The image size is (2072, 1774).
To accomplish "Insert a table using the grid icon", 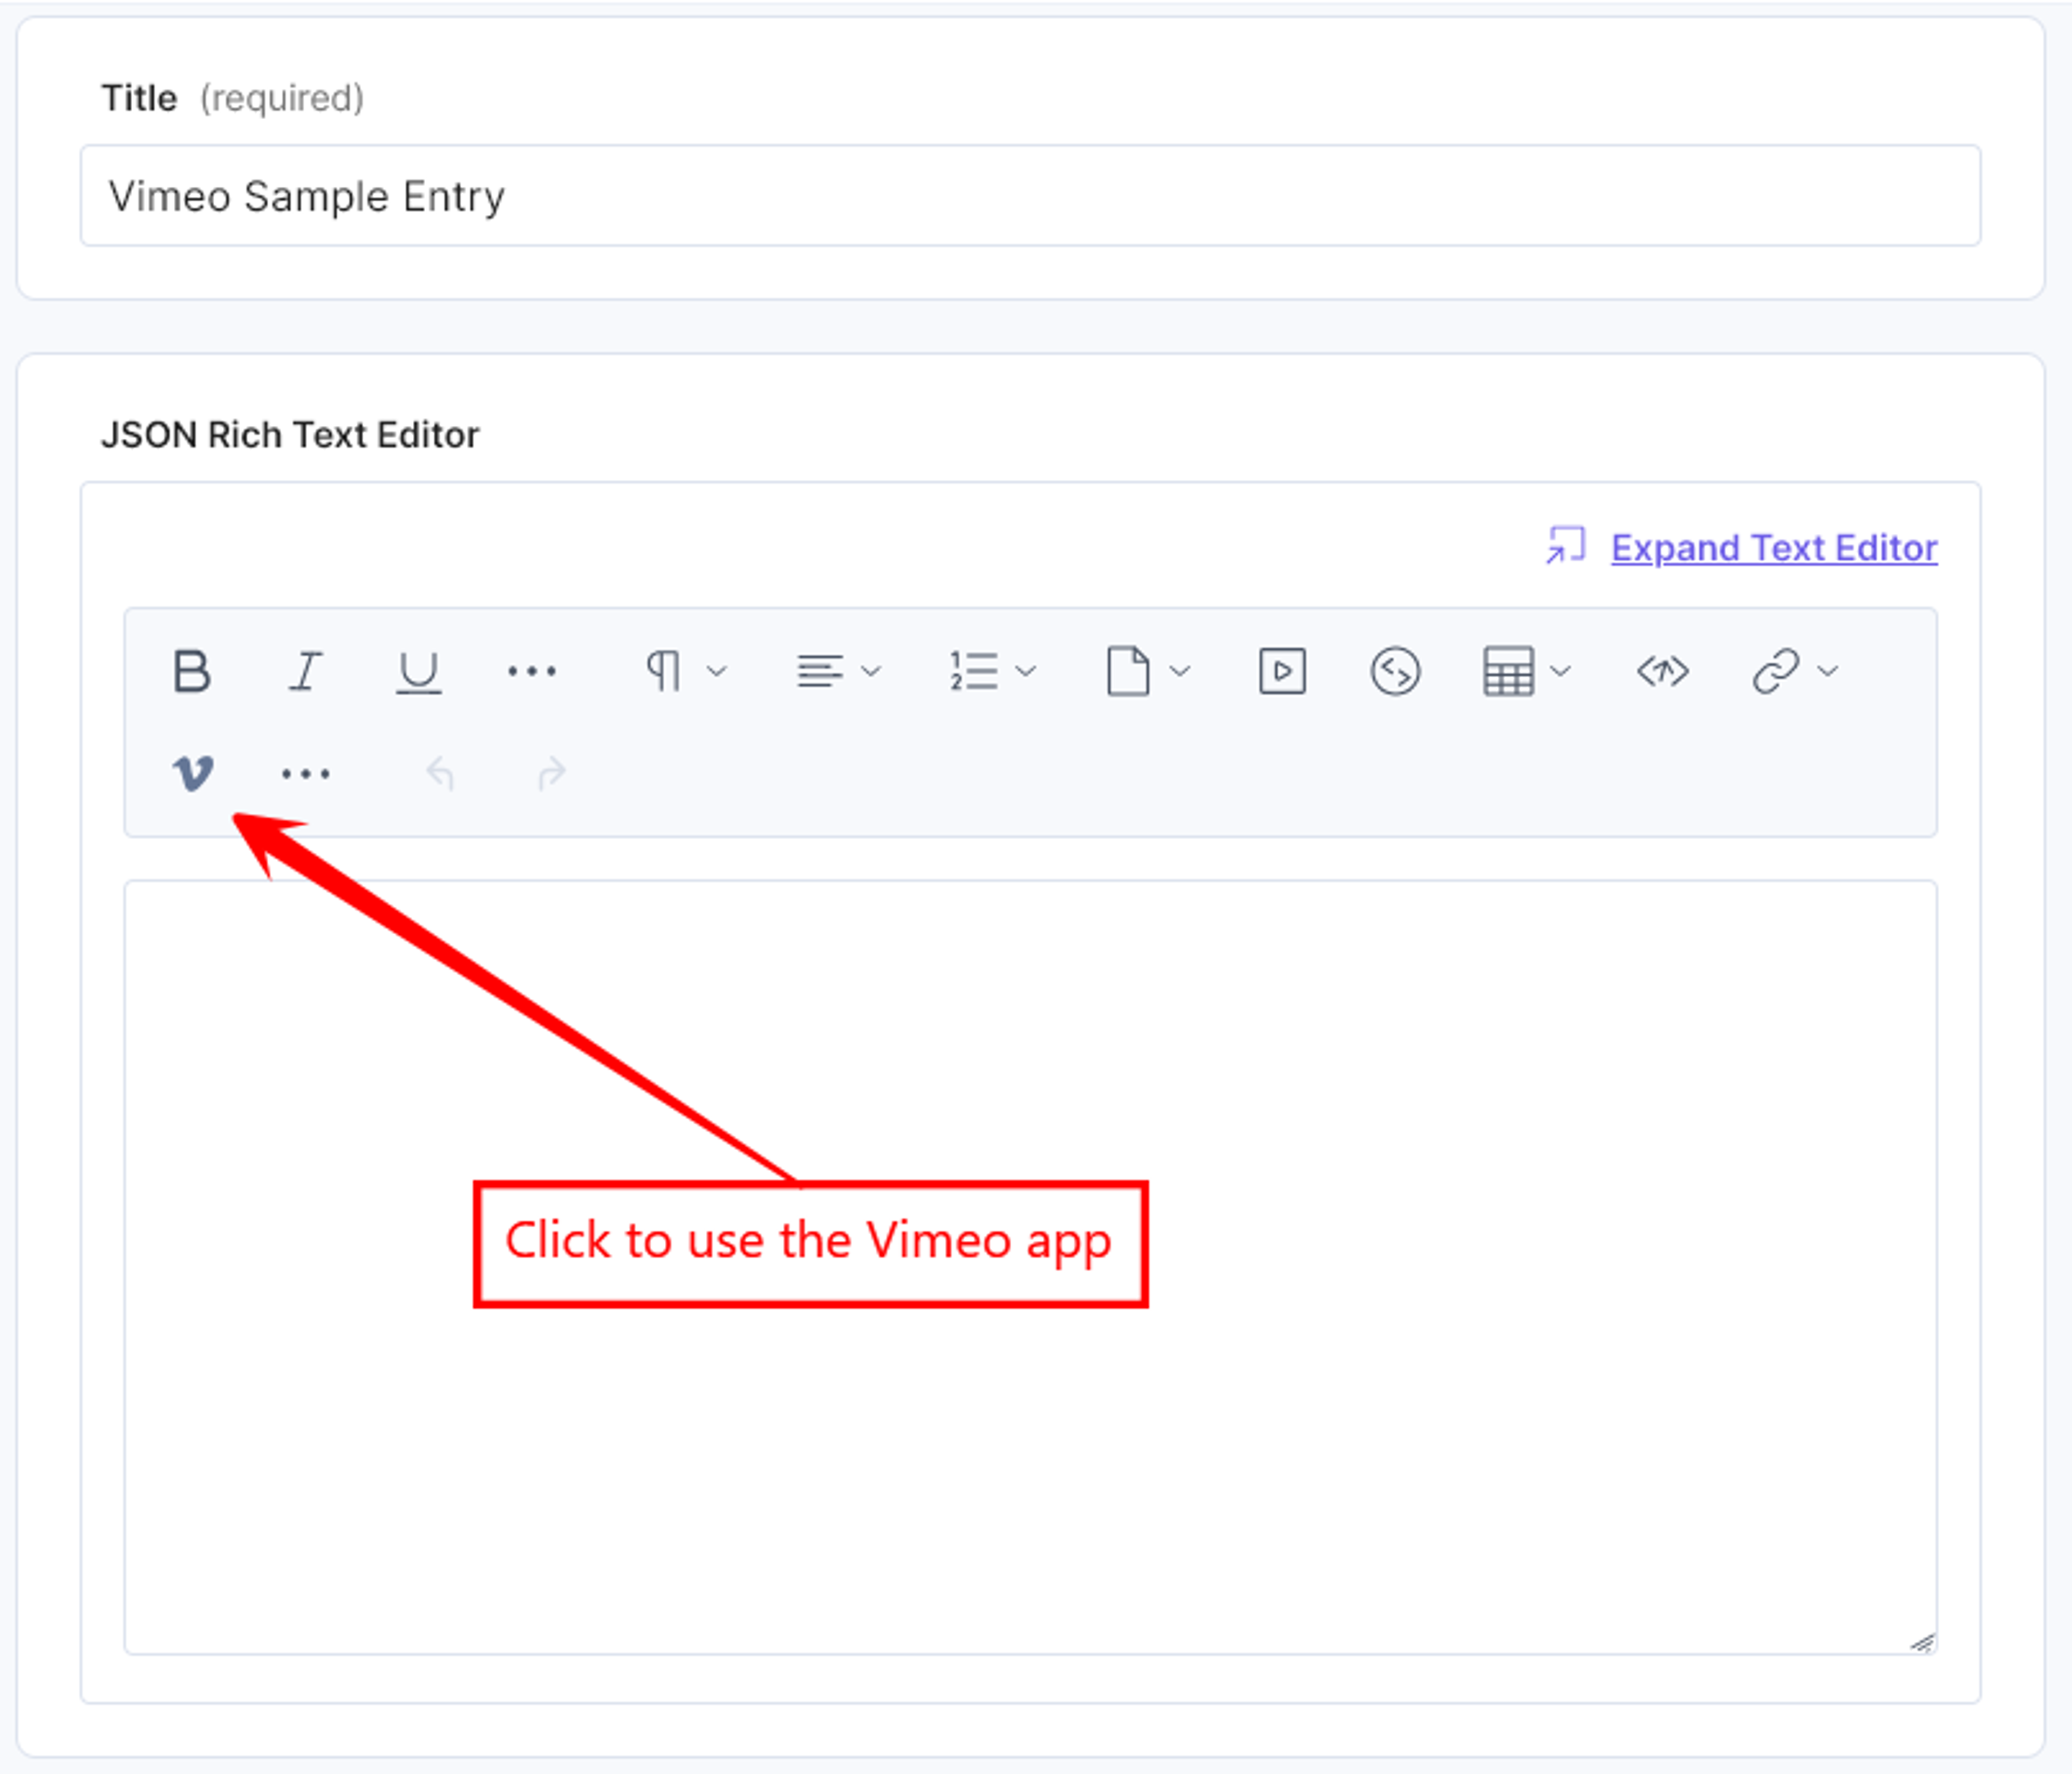I will point(1508,671).
